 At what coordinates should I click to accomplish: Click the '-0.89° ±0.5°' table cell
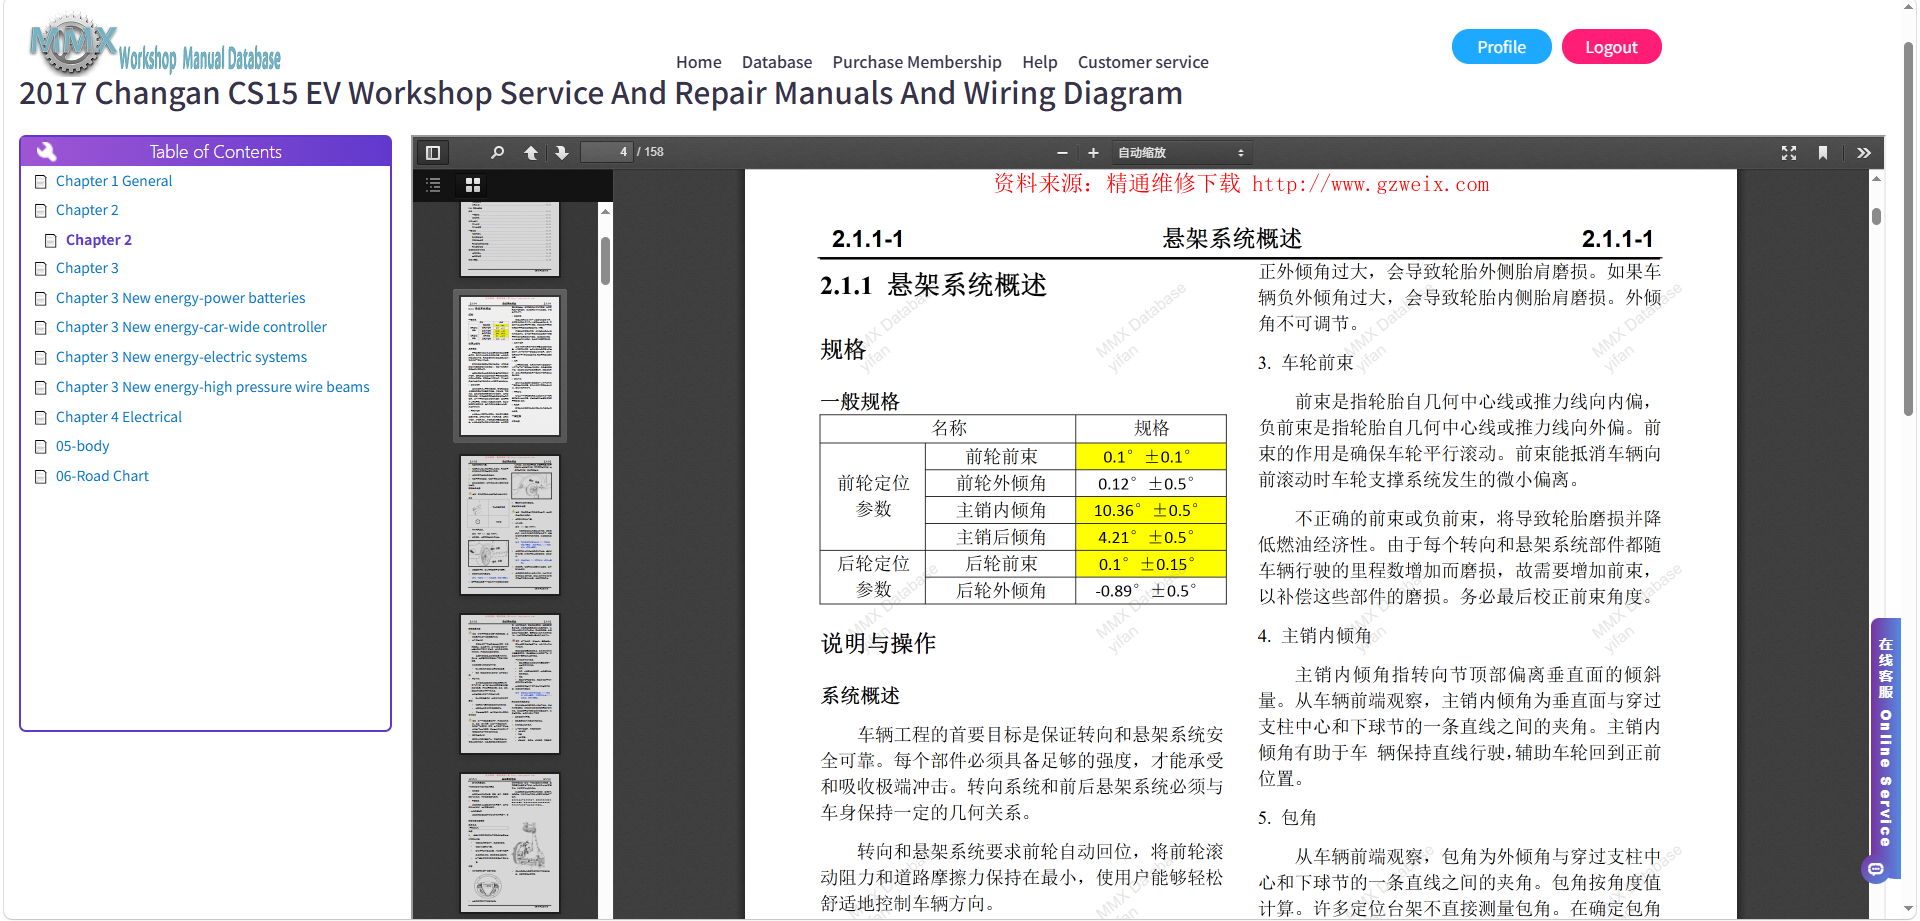pyautogui.click(x=1151, y=591)
